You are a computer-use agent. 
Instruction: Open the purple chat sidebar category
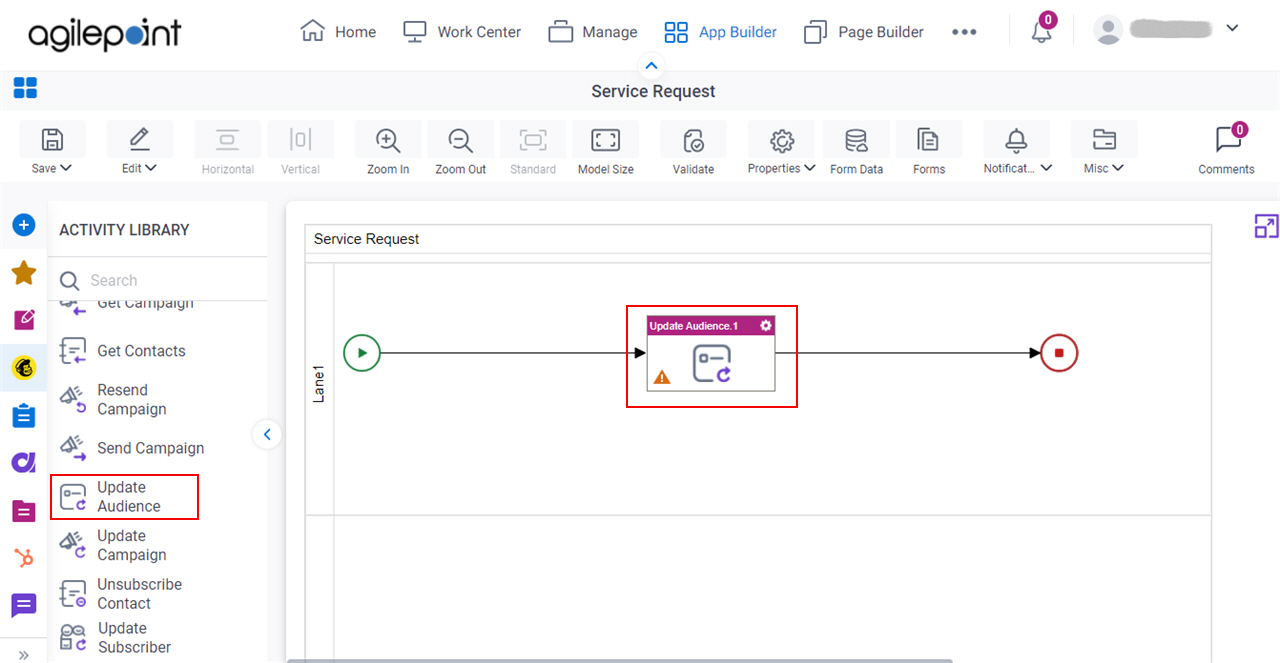tap(24, 605)
